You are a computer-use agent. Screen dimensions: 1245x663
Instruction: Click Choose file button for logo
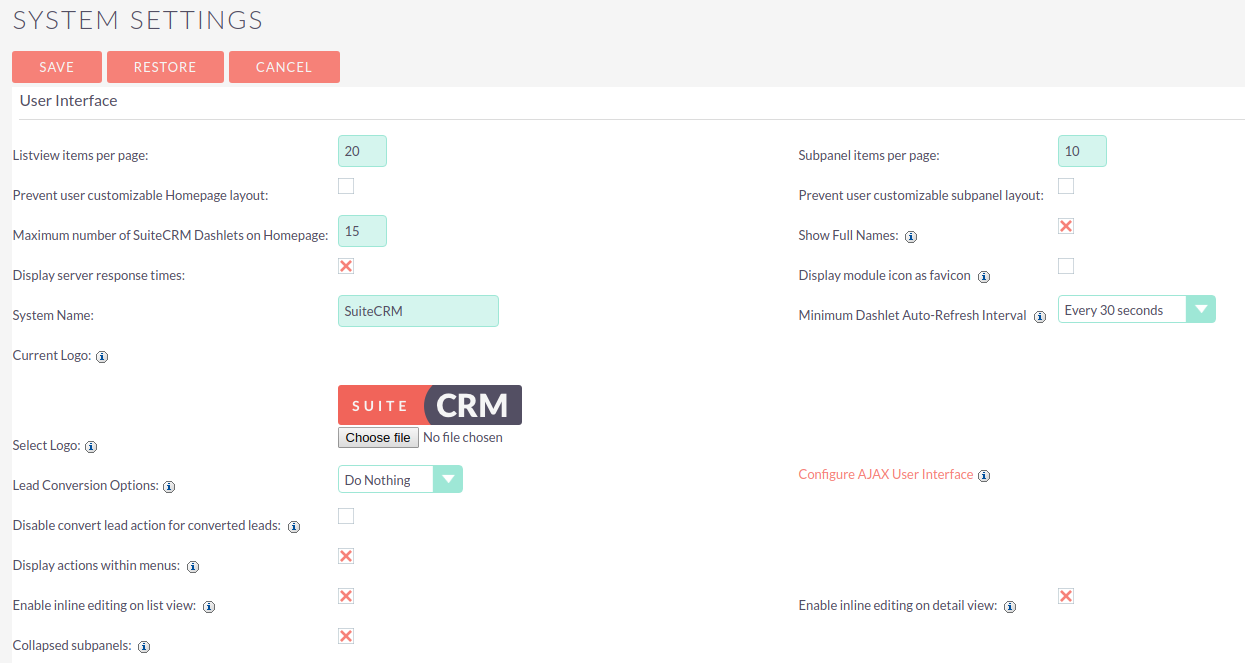(x=378, y=438)
